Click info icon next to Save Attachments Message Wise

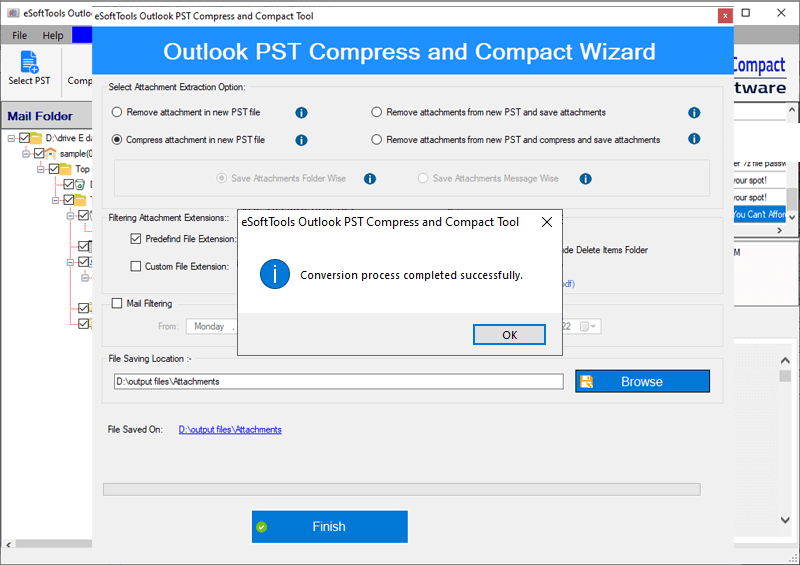click(585, 179)
